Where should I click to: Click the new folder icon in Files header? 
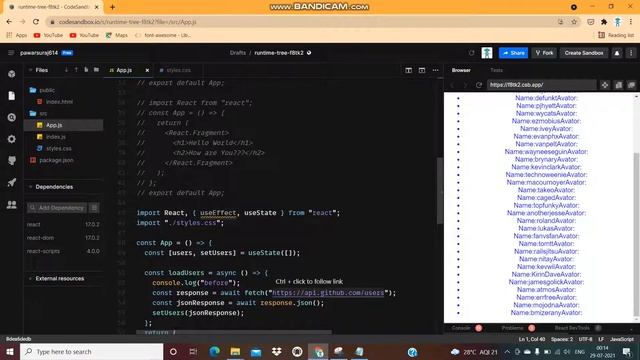point(96,70)
